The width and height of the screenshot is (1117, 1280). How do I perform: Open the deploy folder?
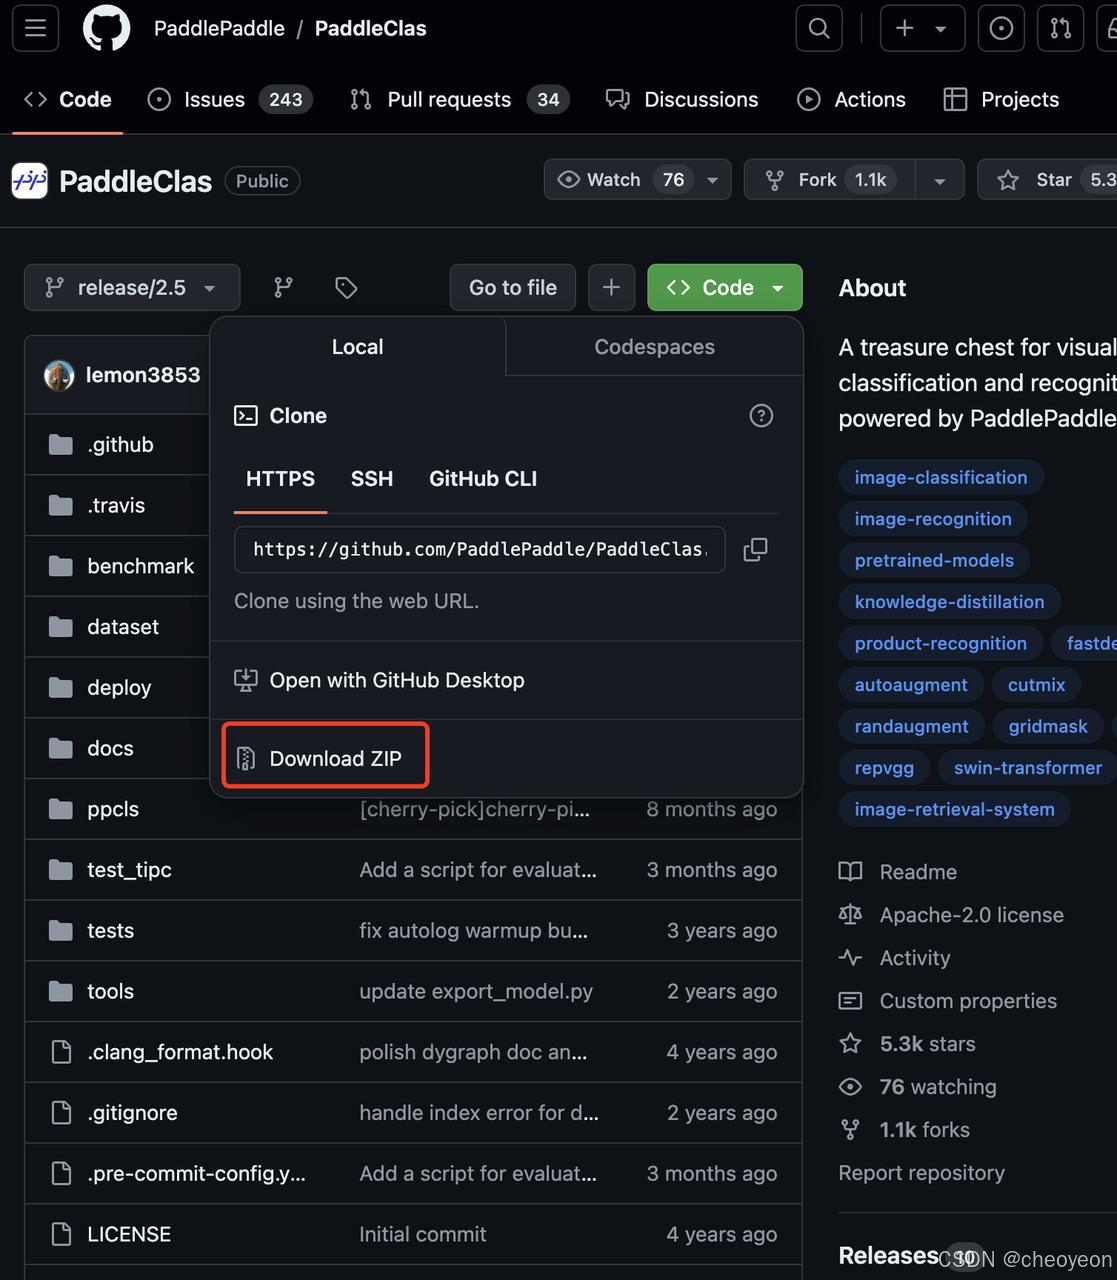click(119, 688)
